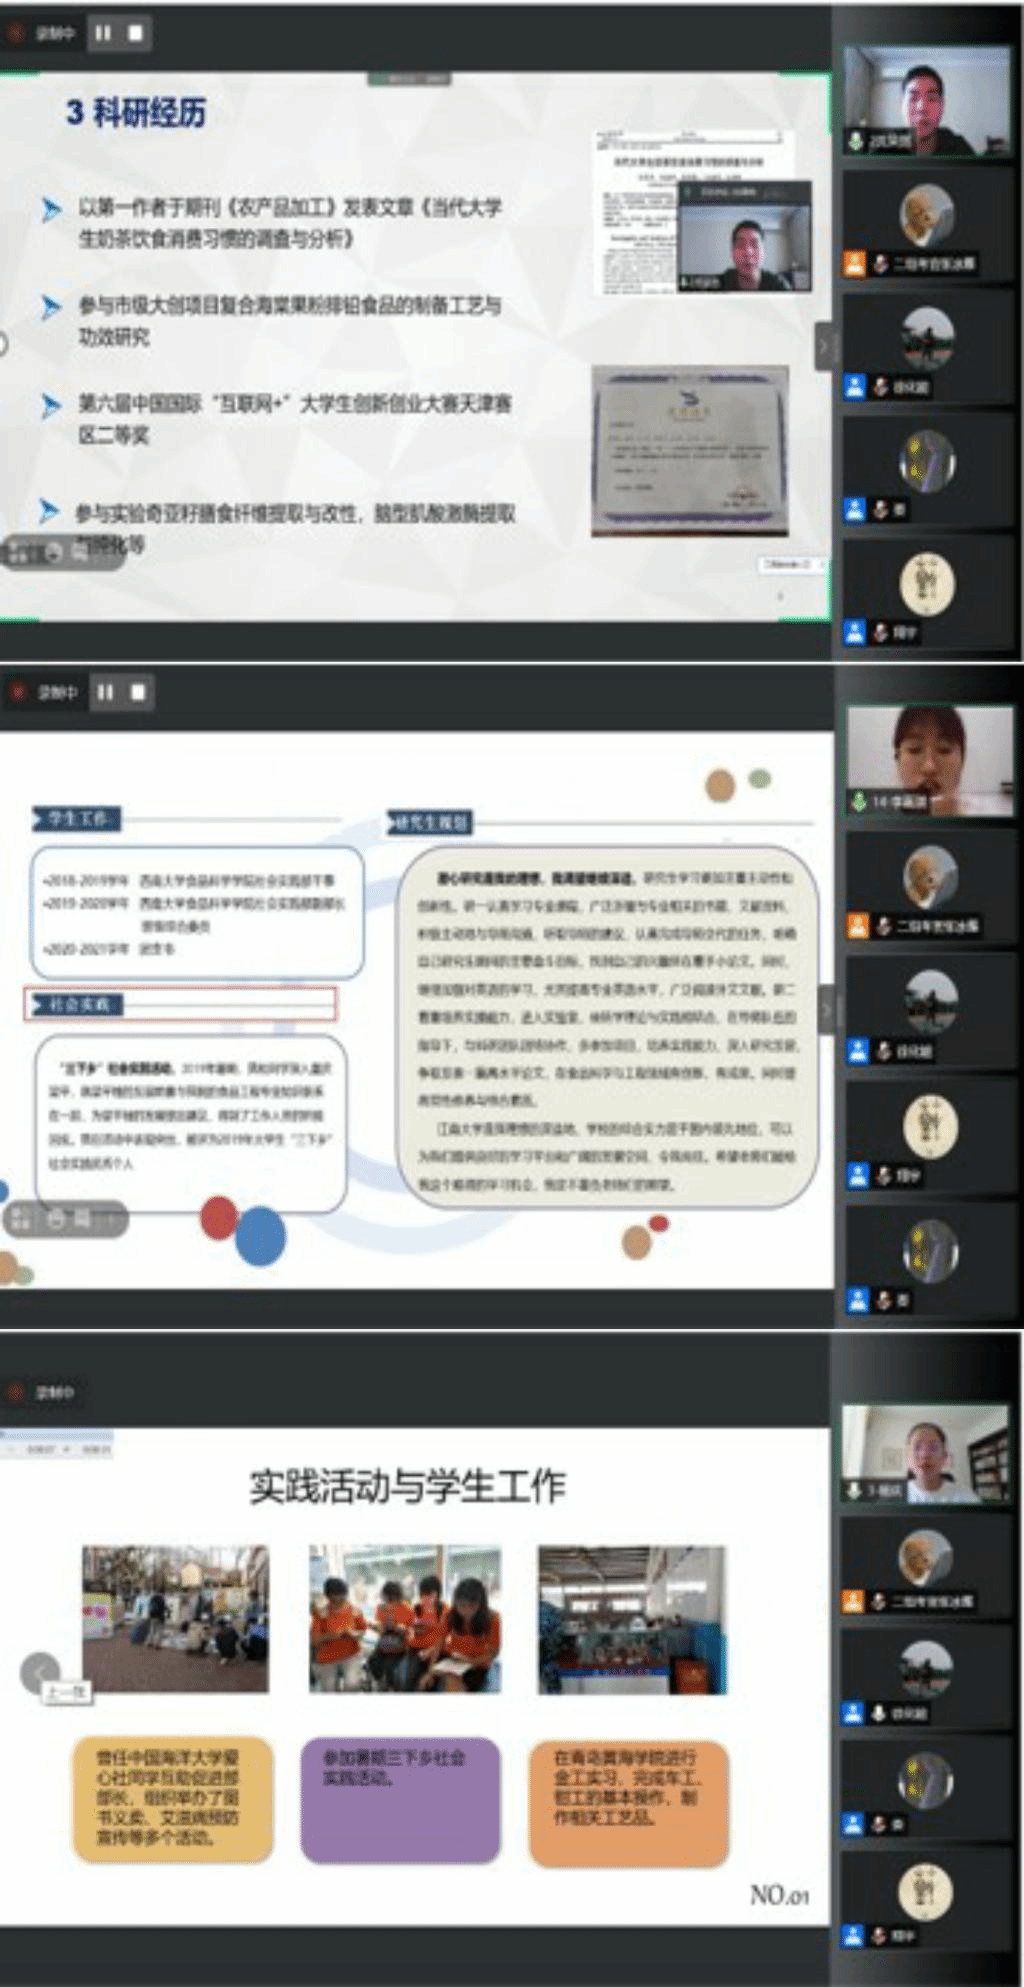Click the floating video preview over the slide
1024x1987 pixels.
[743, 237]
